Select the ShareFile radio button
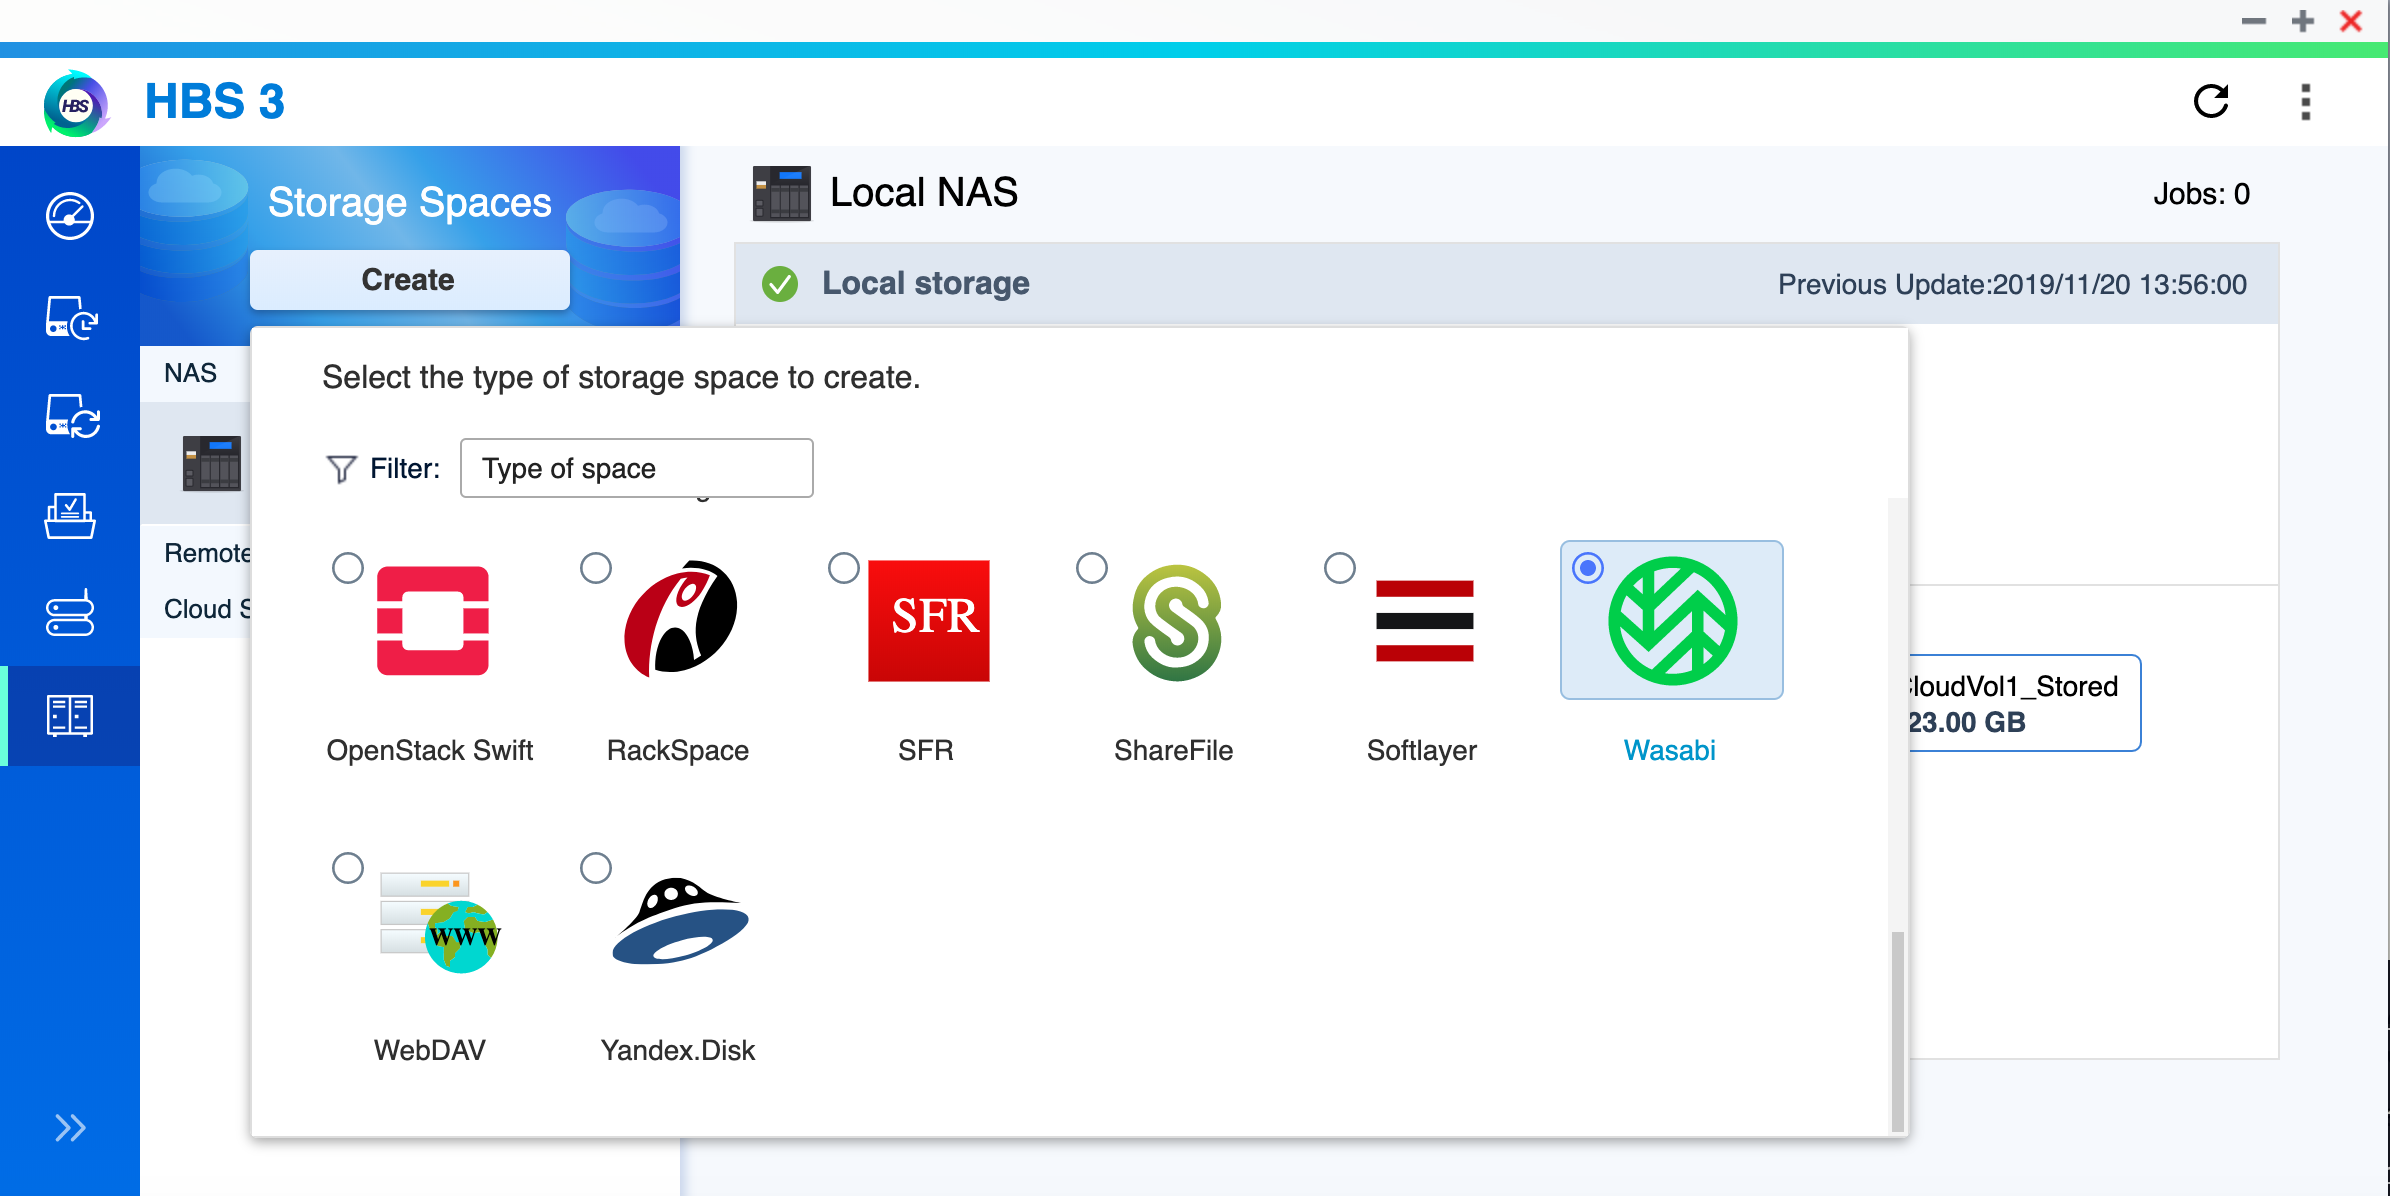Image resolution: width=2390 pixels, height=1196 pixels. coord(1092,568)
